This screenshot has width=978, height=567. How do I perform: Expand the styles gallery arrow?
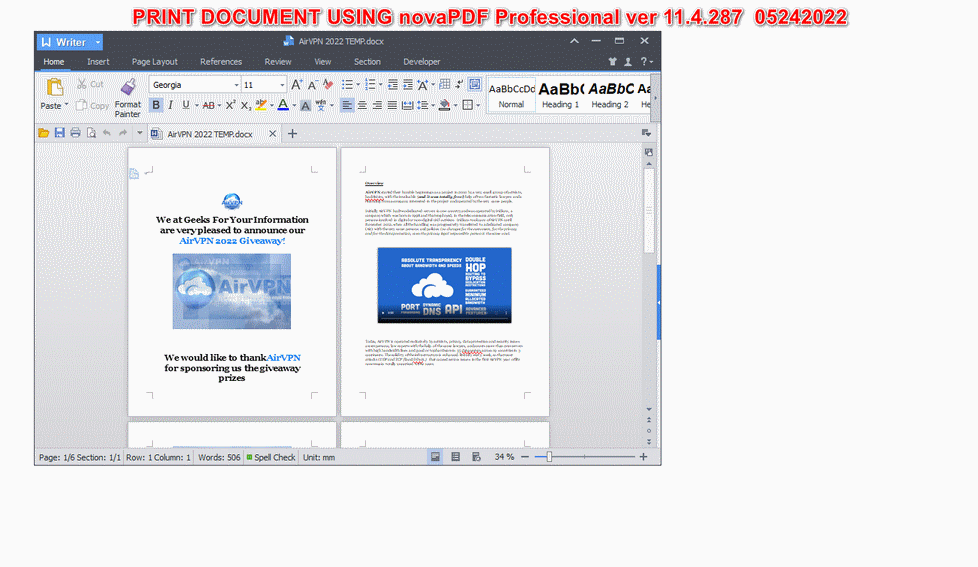pos(654,98)
